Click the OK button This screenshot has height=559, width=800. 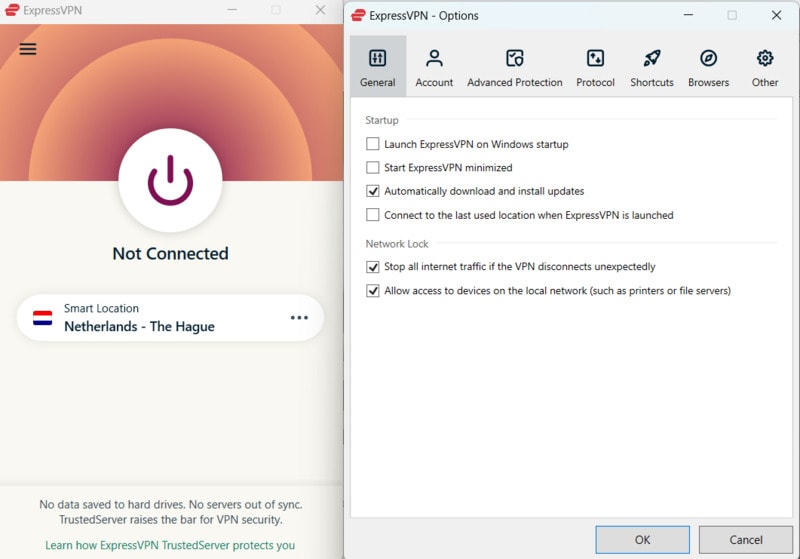click(x=642, y=540)
